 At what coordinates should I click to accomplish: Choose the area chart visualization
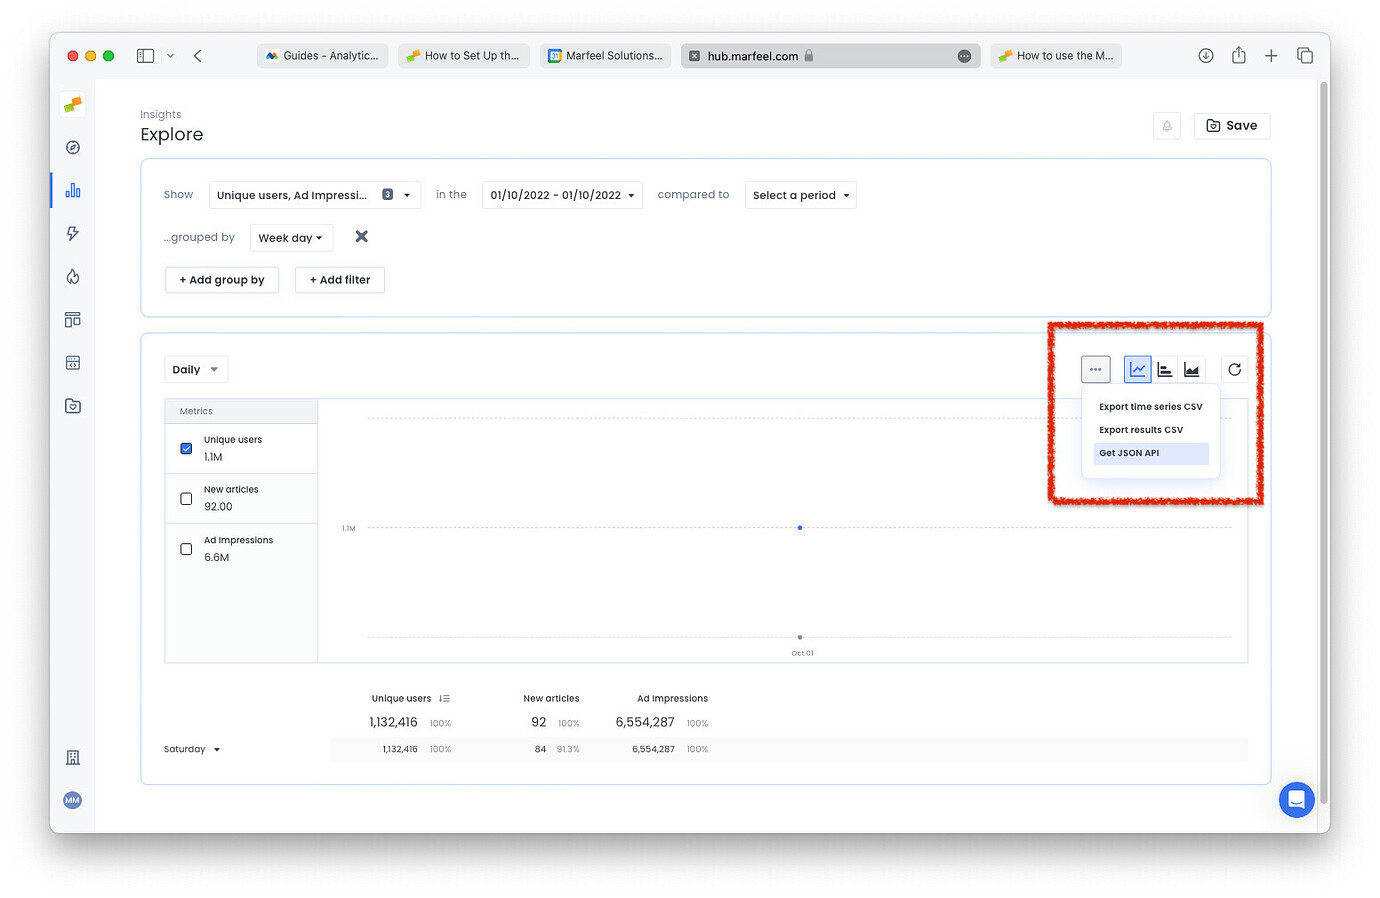point(1191,369)
